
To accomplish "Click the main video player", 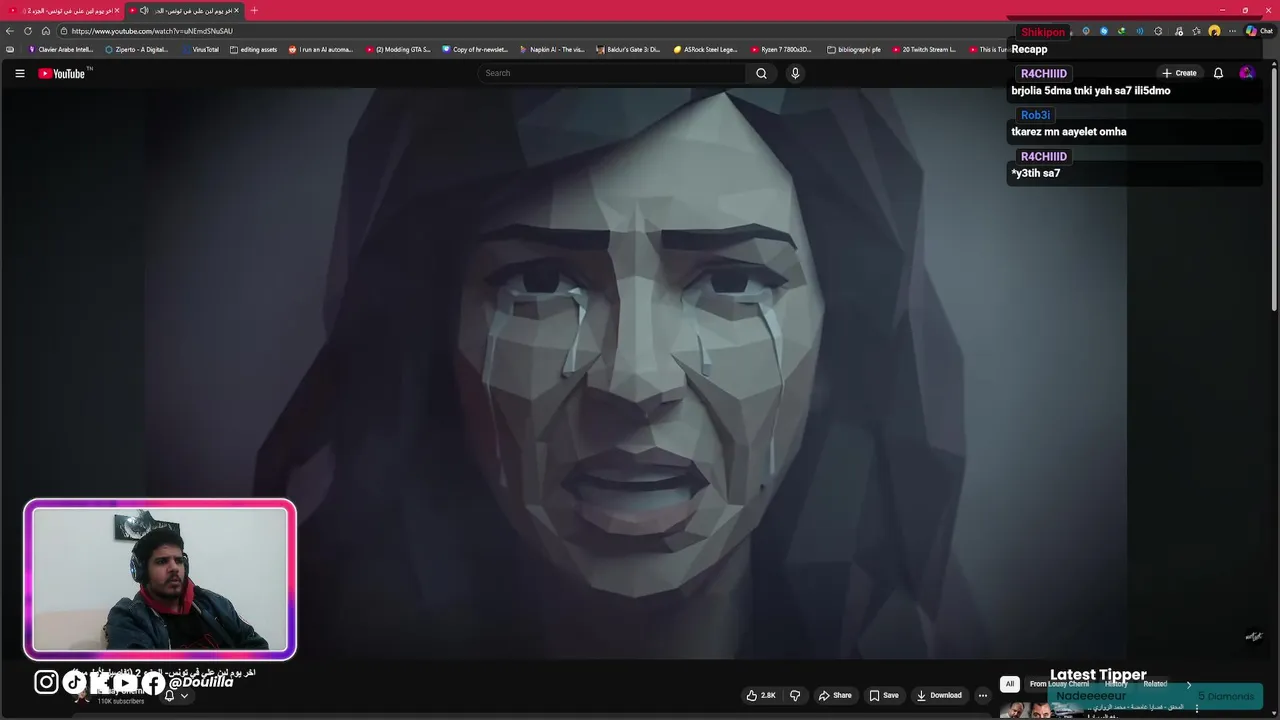I will pos(640,373).
